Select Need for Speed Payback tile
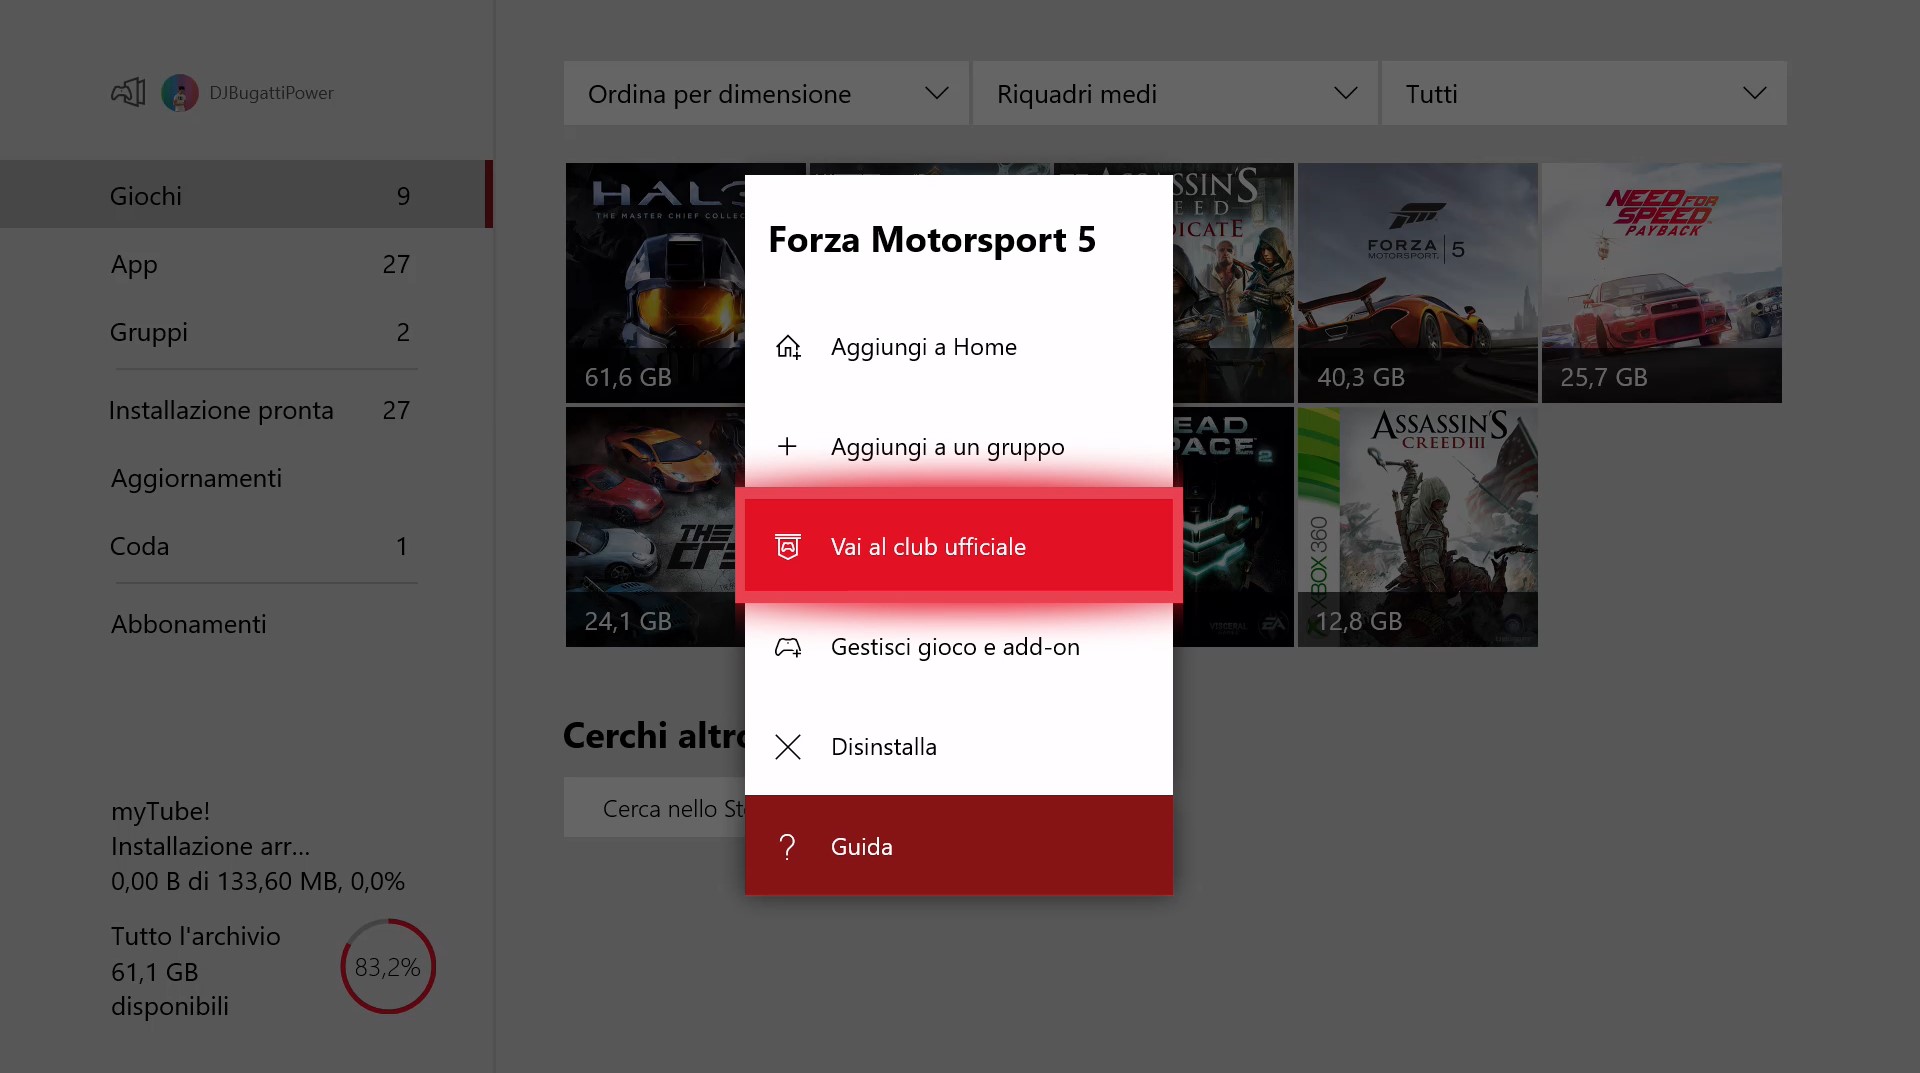 click(1661, 283)
